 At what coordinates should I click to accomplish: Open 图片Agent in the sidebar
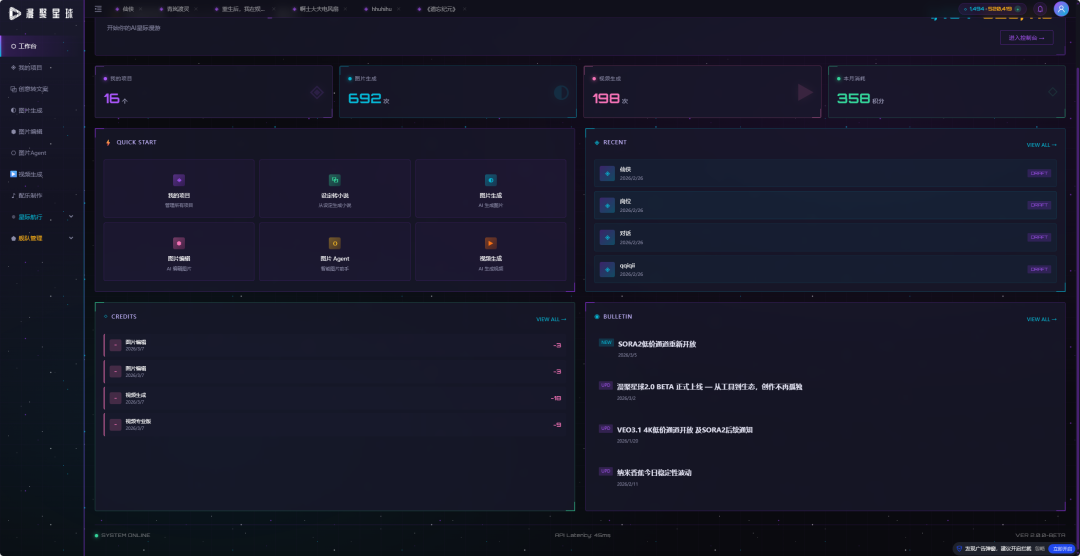click(x=42, y=153)
